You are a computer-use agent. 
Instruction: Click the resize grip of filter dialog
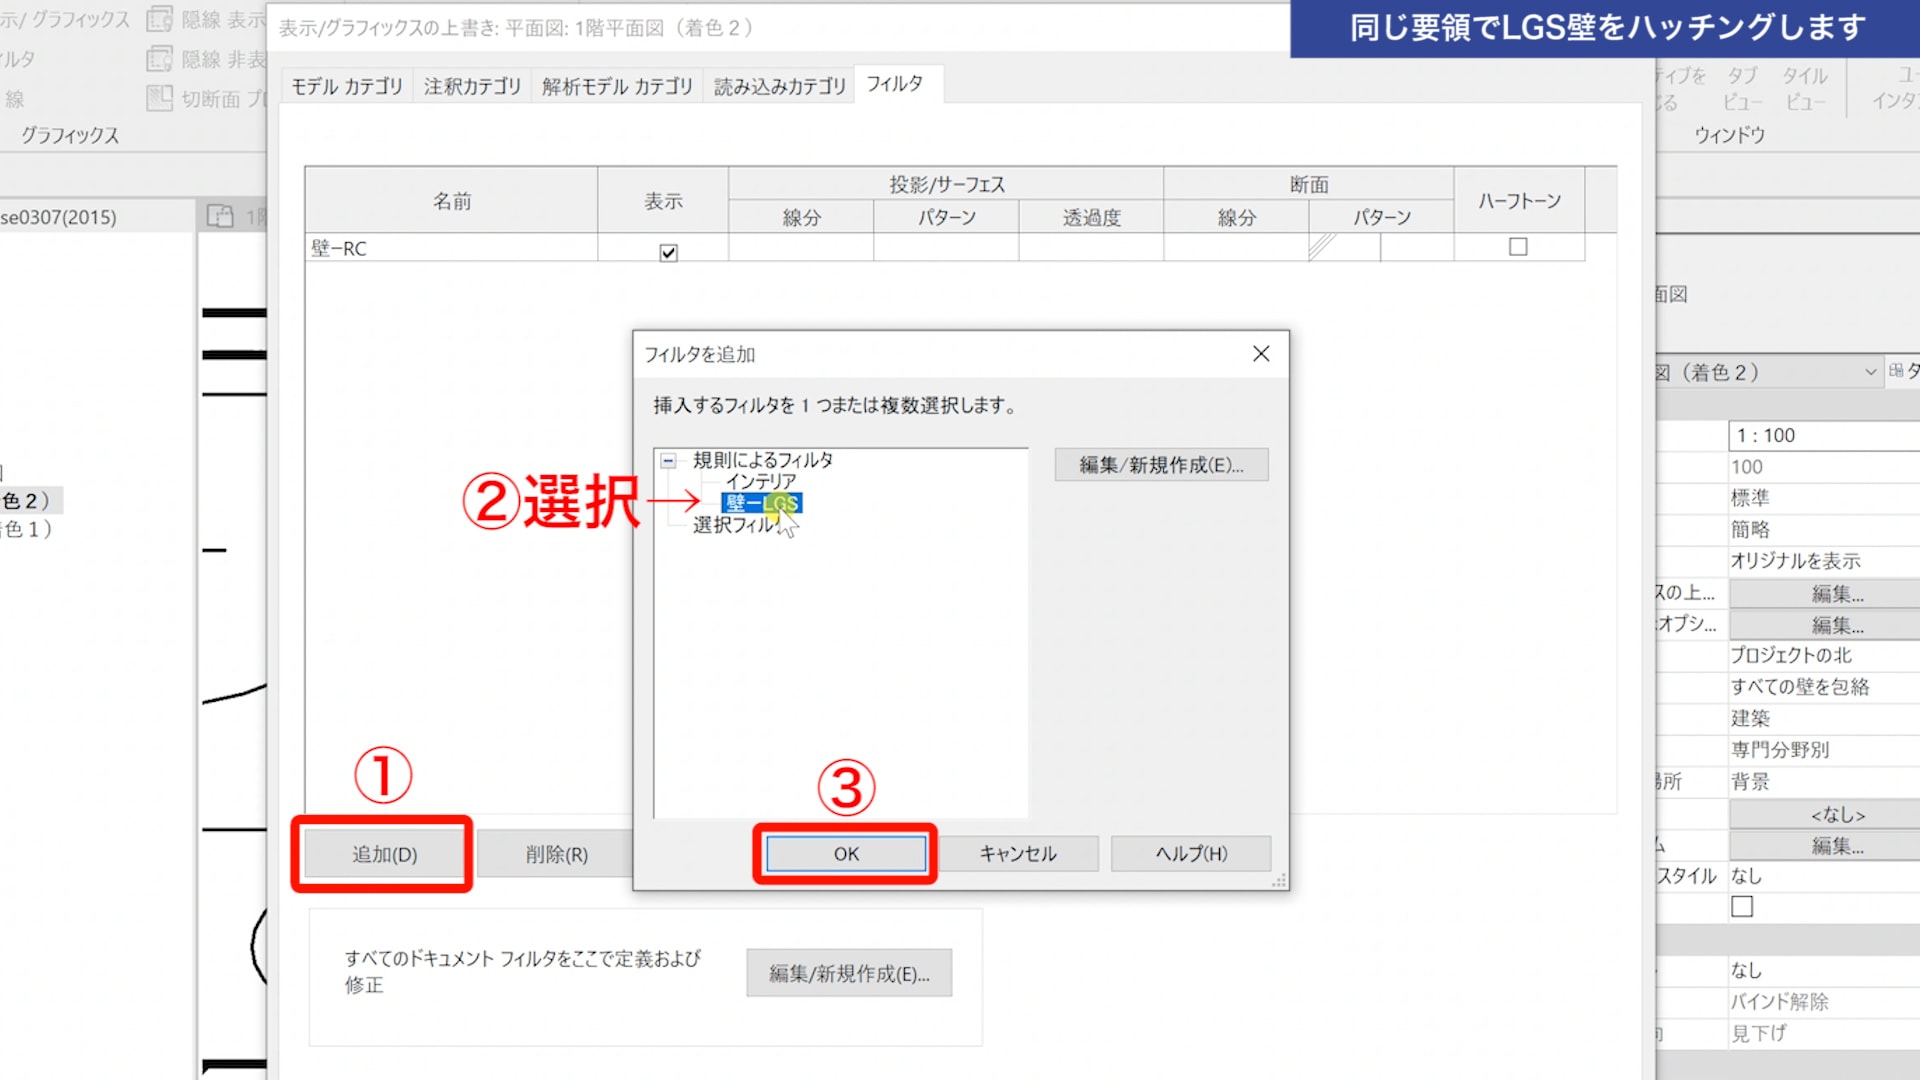(1279, 881)
